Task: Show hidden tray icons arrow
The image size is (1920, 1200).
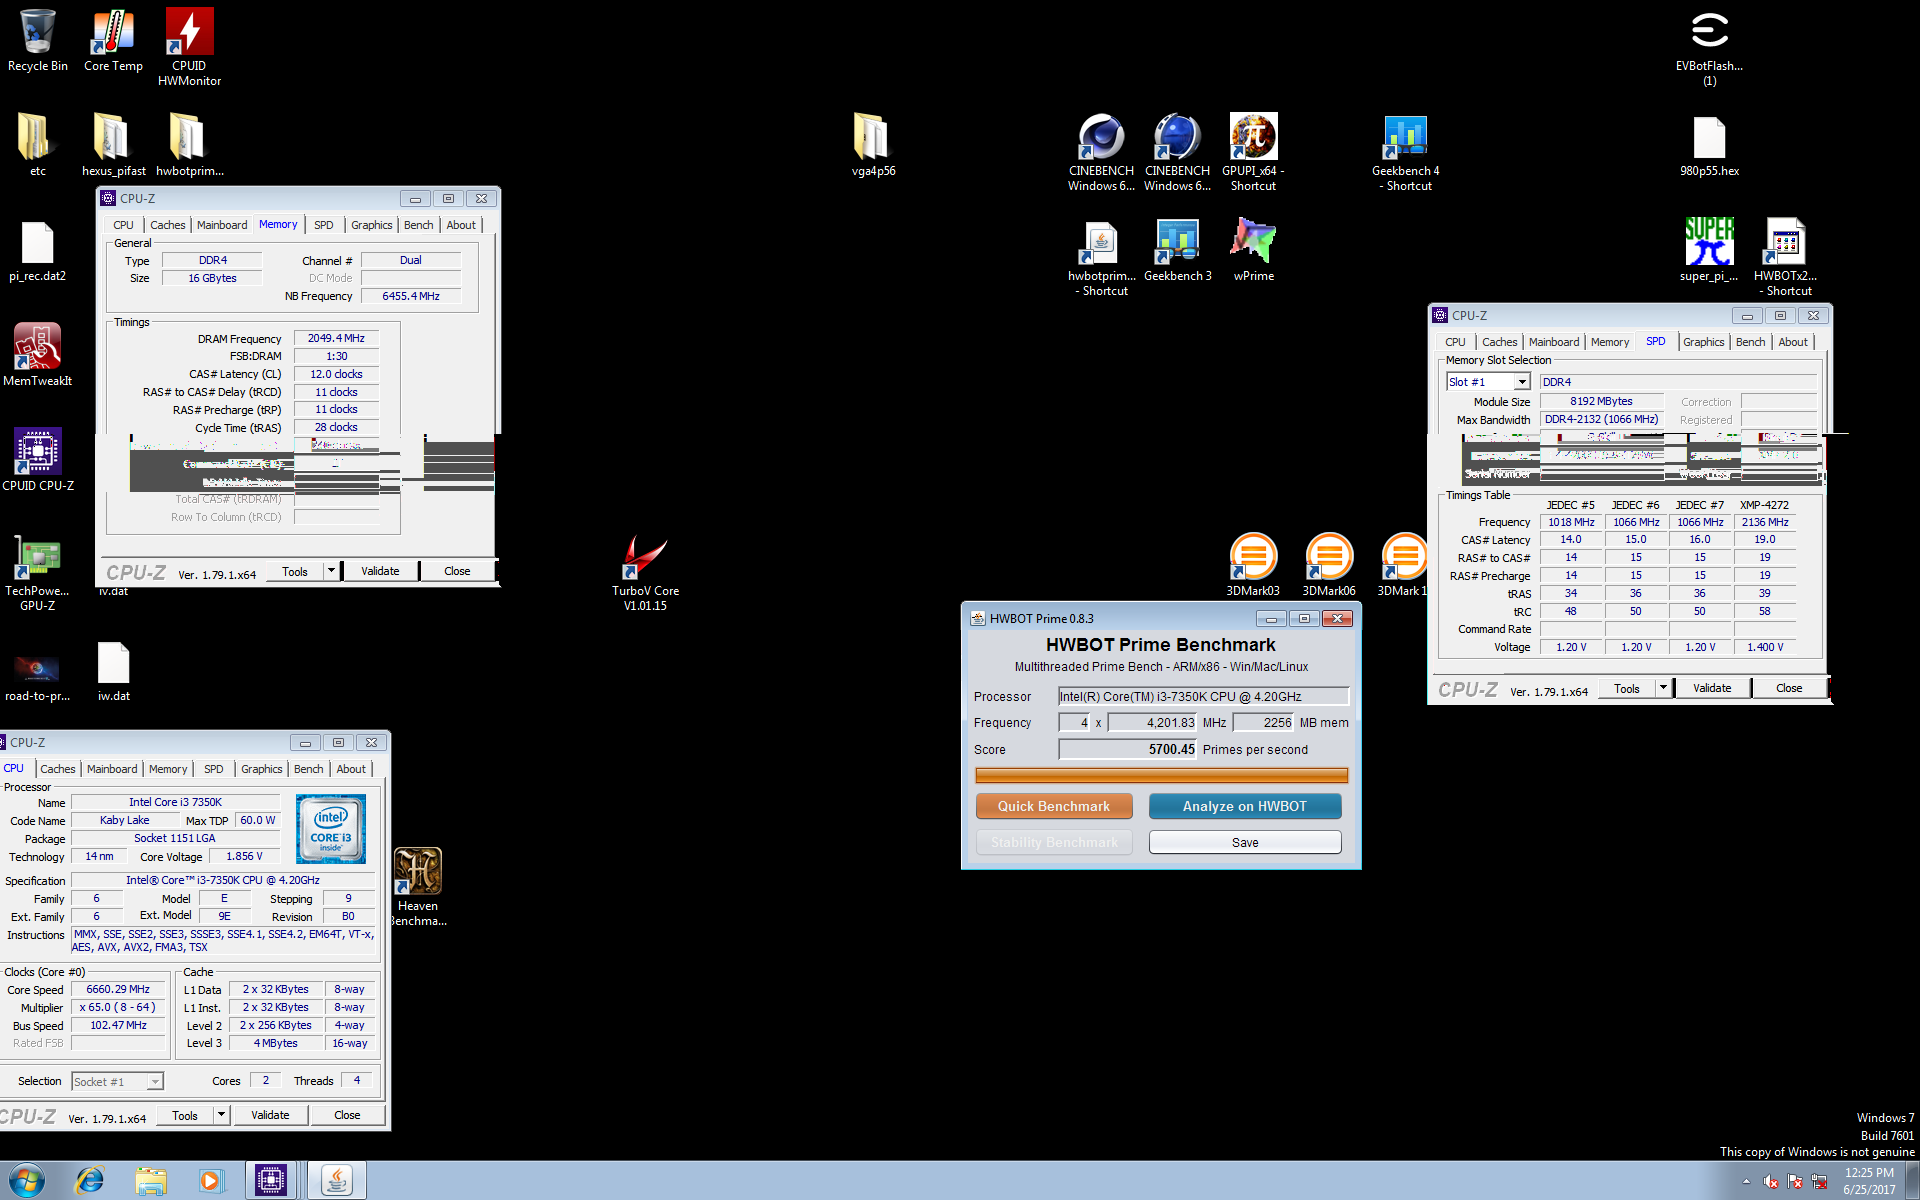Action: pos(1746,1182)
